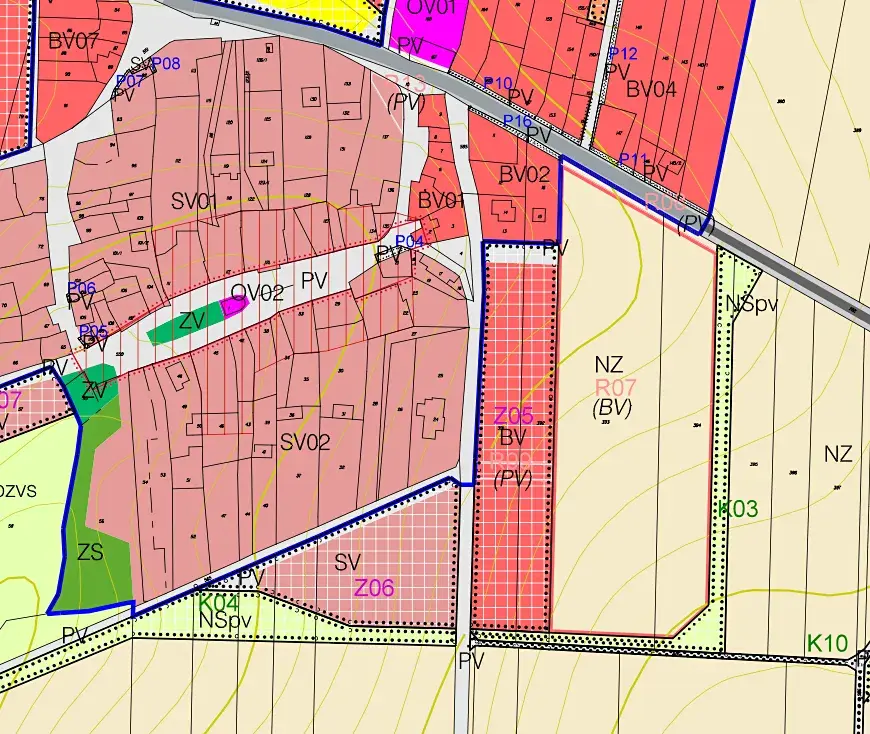The height and width of the screenshot is (734, 870).
Task: Click the SV01 zone label
Action: click(194, 202)
